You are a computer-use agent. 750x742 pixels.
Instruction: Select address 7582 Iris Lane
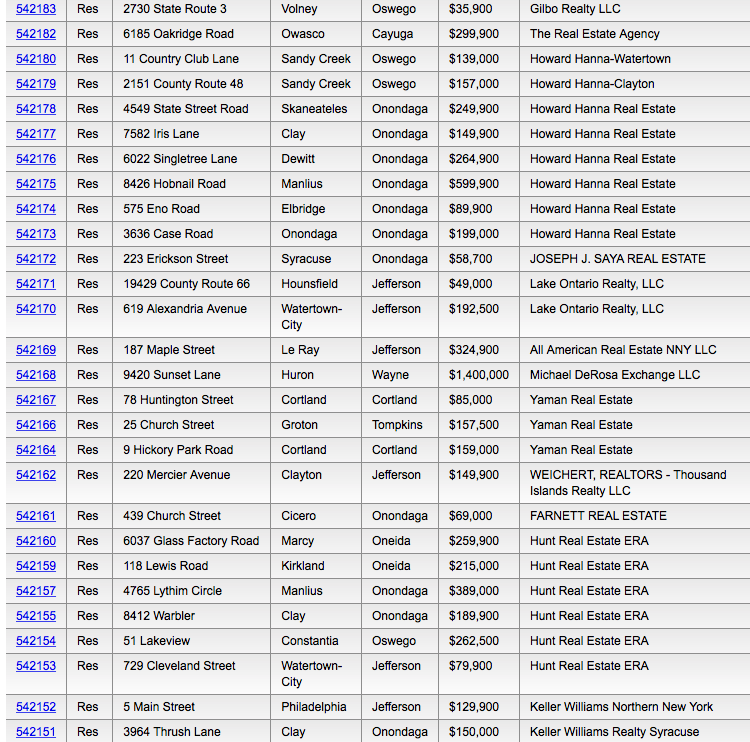(x=161, y=133)
